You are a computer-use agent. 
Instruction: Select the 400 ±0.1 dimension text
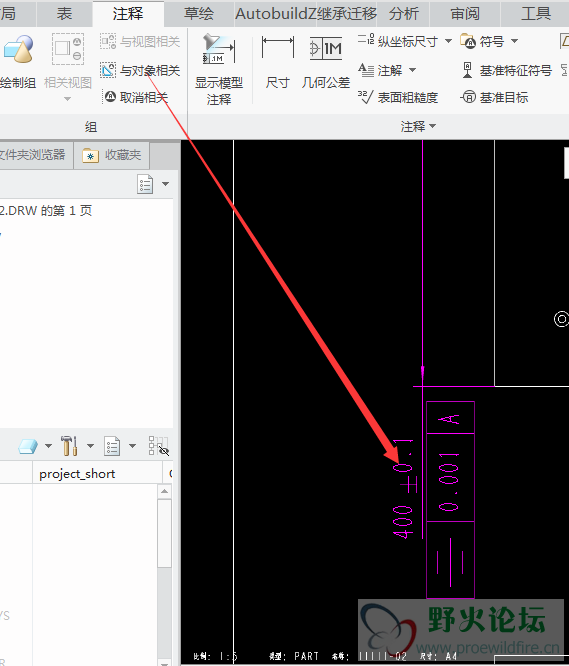point(404,489)
